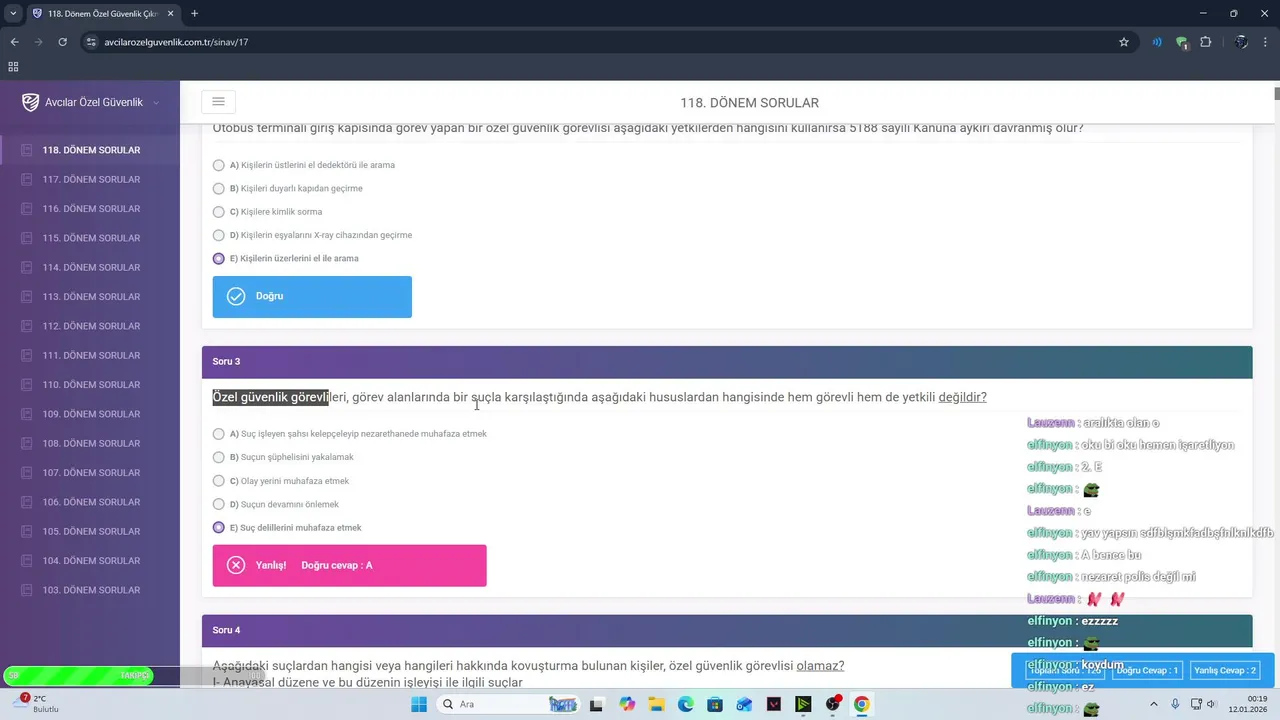Open the tab search dropdown arrow
The height and width of the screenshot is (720, 1280).
click(x=13, y=13)
